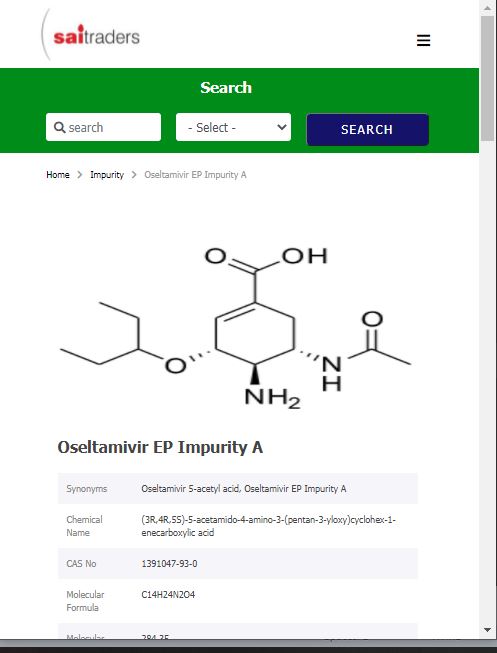Click the saitraders logo
The image size is (497, 653).
(91, 35)
